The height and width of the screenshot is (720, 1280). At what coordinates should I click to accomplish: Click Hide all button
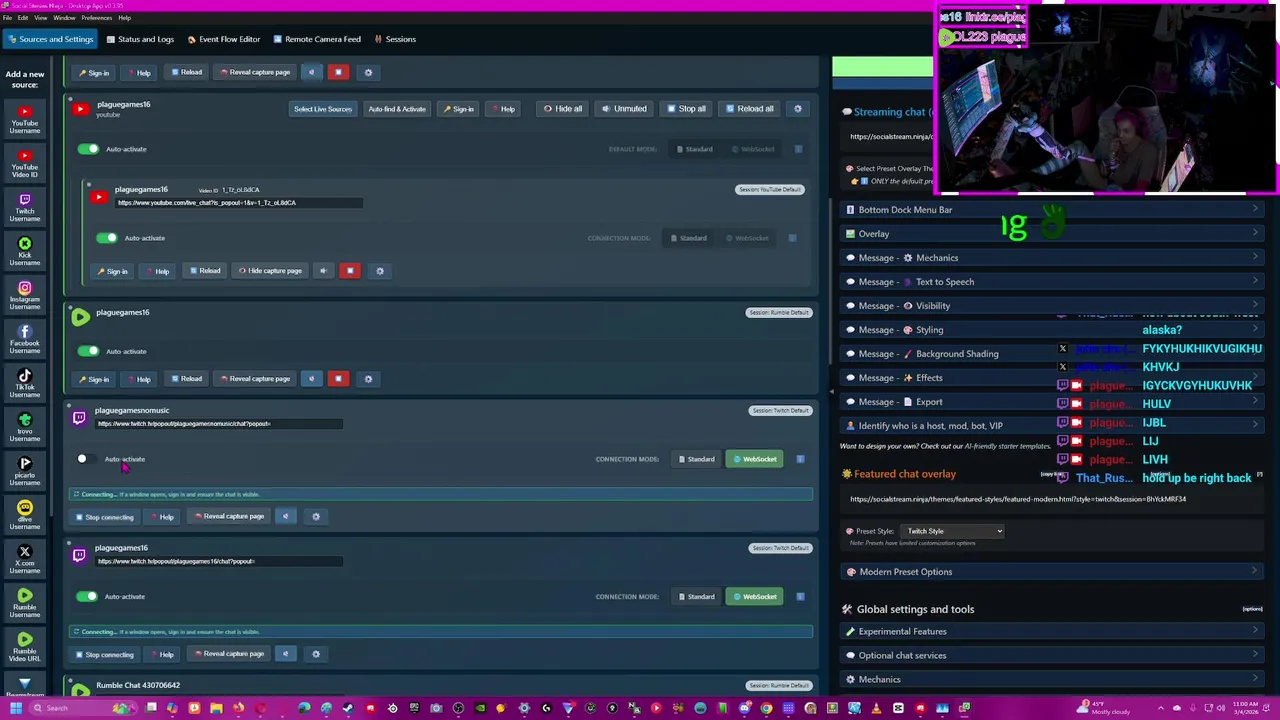pos(563,109)
